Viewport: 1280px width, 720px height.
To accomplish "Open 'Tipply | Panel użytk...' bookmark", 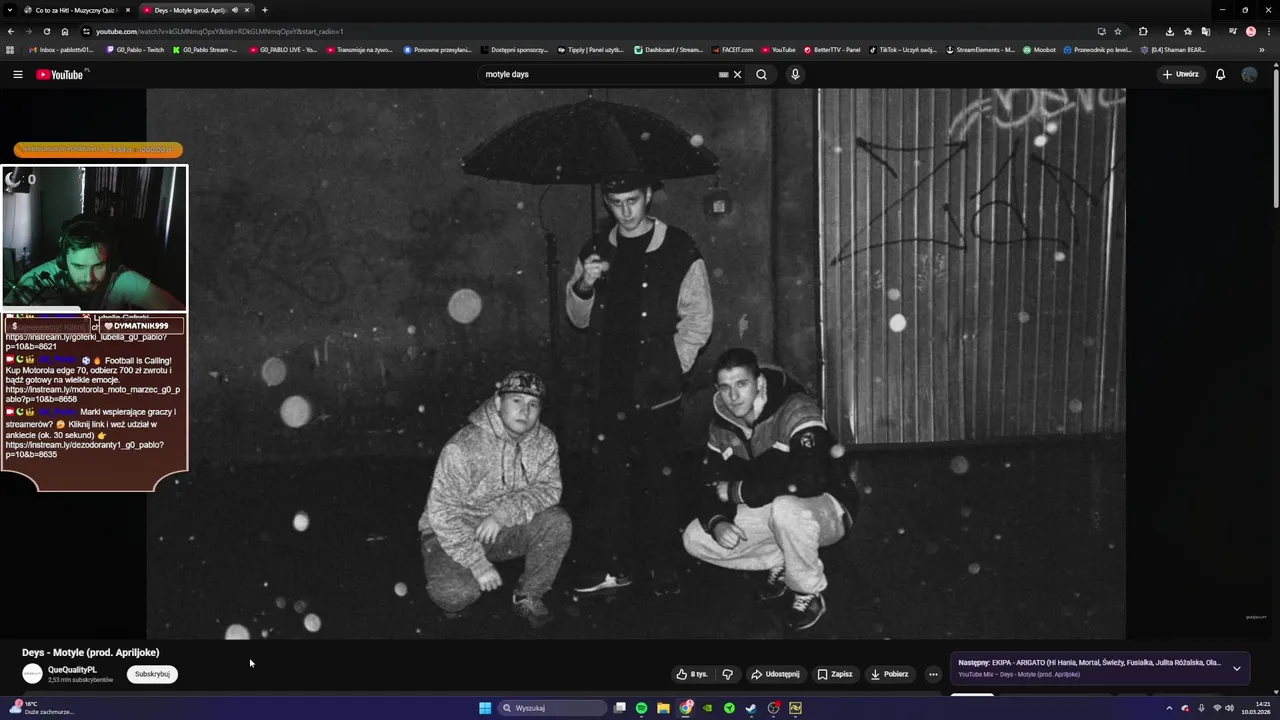I will click(591, 49).
